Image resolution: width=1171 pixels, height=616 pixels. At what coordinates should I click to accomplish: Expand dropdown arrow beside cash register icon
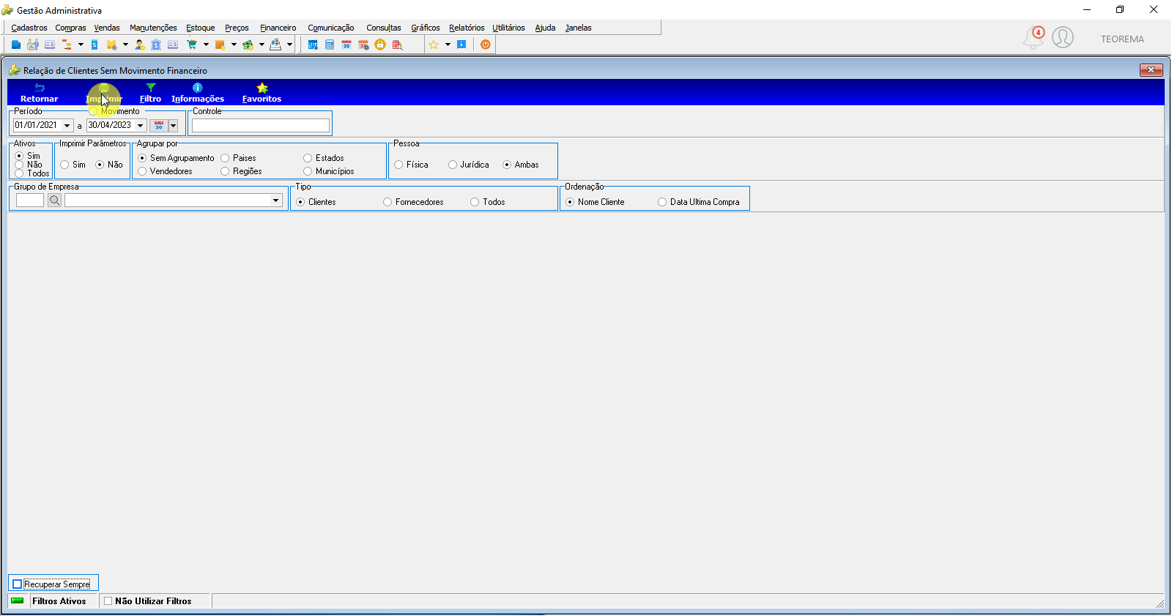tap(289, 45)
